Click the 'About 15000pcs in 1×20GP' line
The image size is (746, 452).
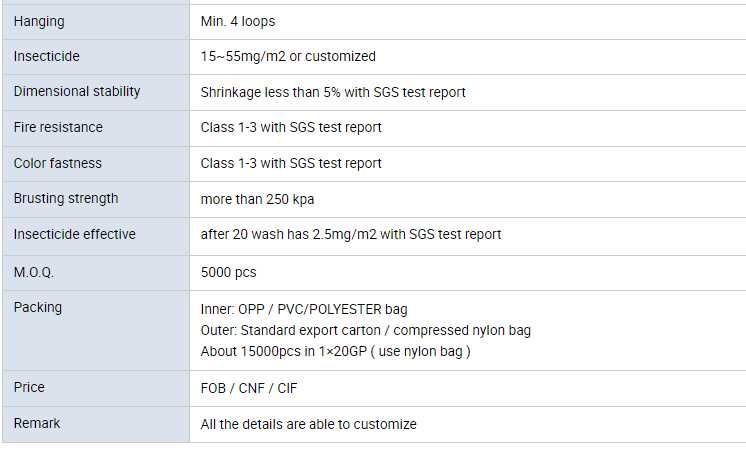click(335, 351)
